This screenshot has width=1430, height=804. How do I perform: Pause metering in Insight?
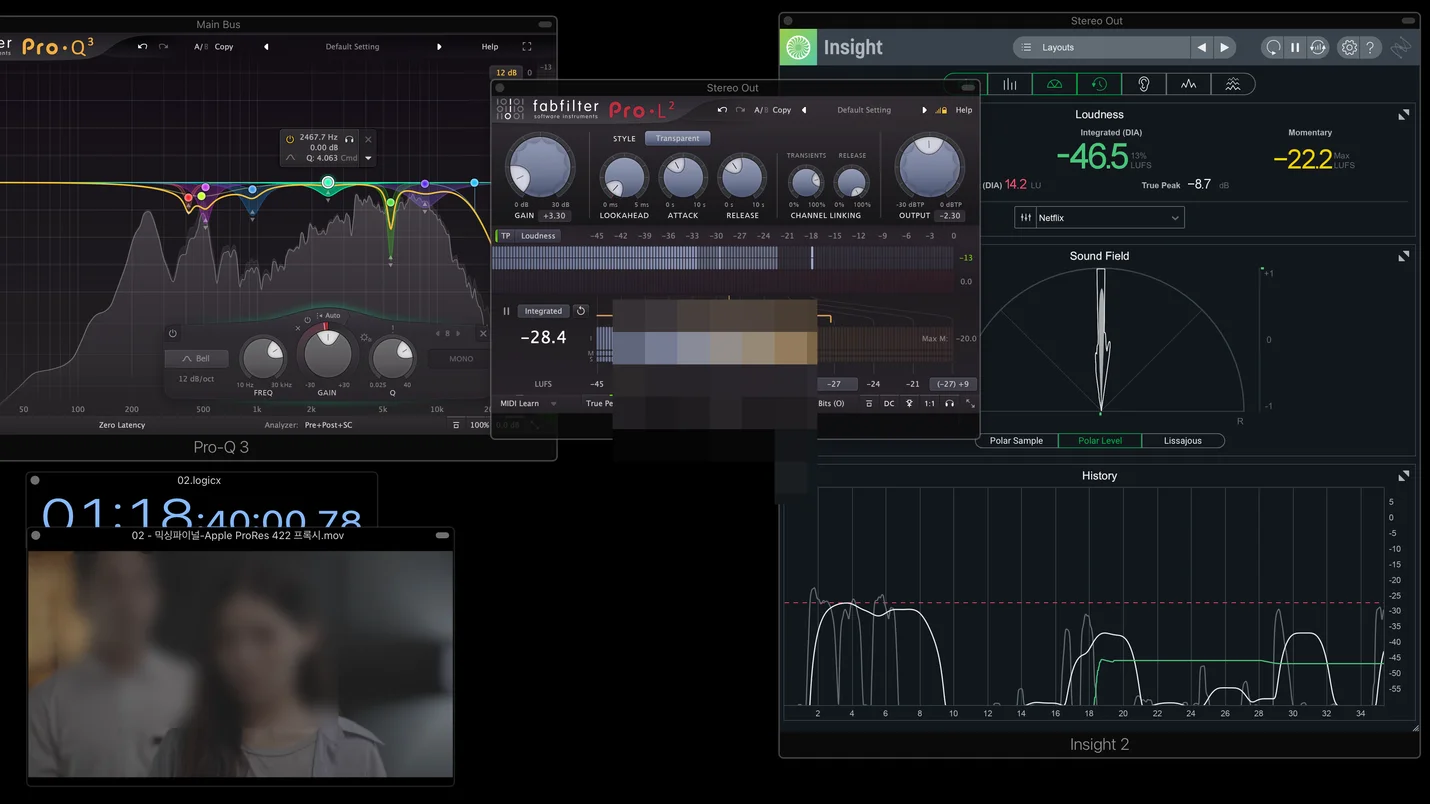(1295, 47)
